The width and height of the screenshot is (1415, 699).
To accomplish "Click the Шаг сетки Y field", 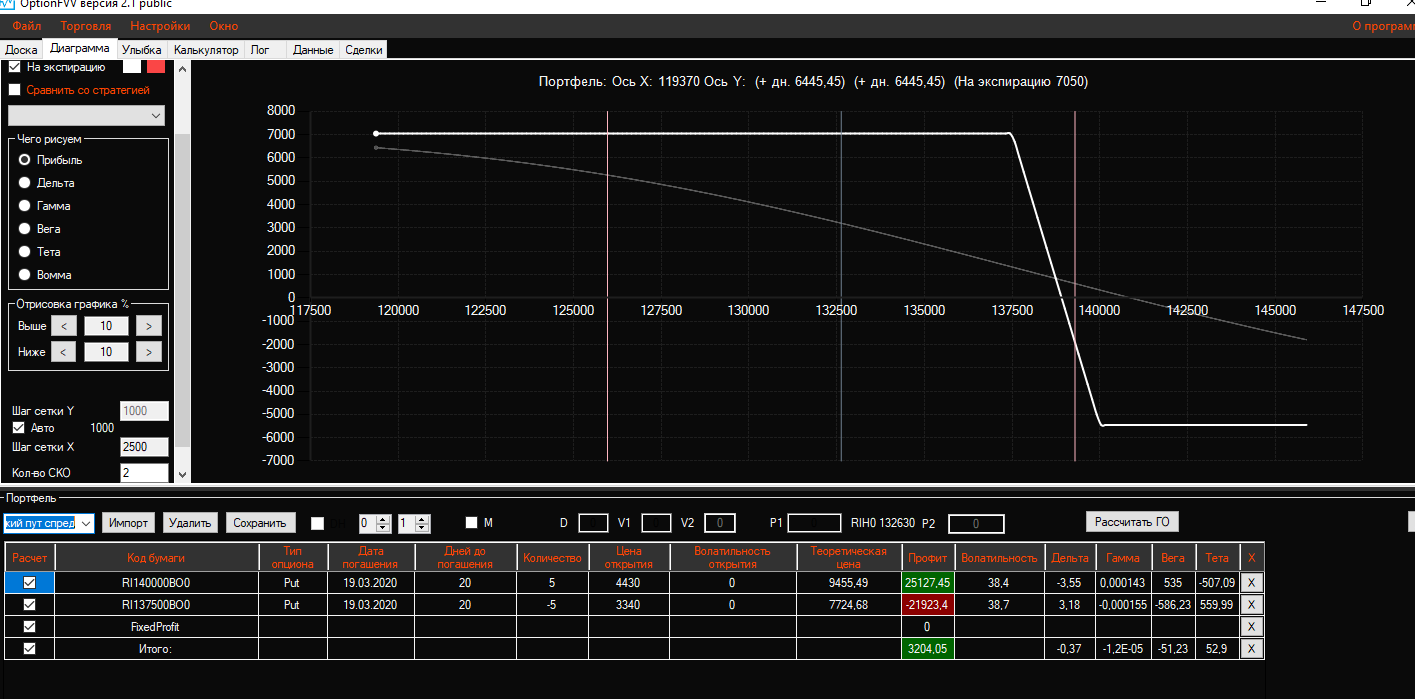I will [144, 411].
